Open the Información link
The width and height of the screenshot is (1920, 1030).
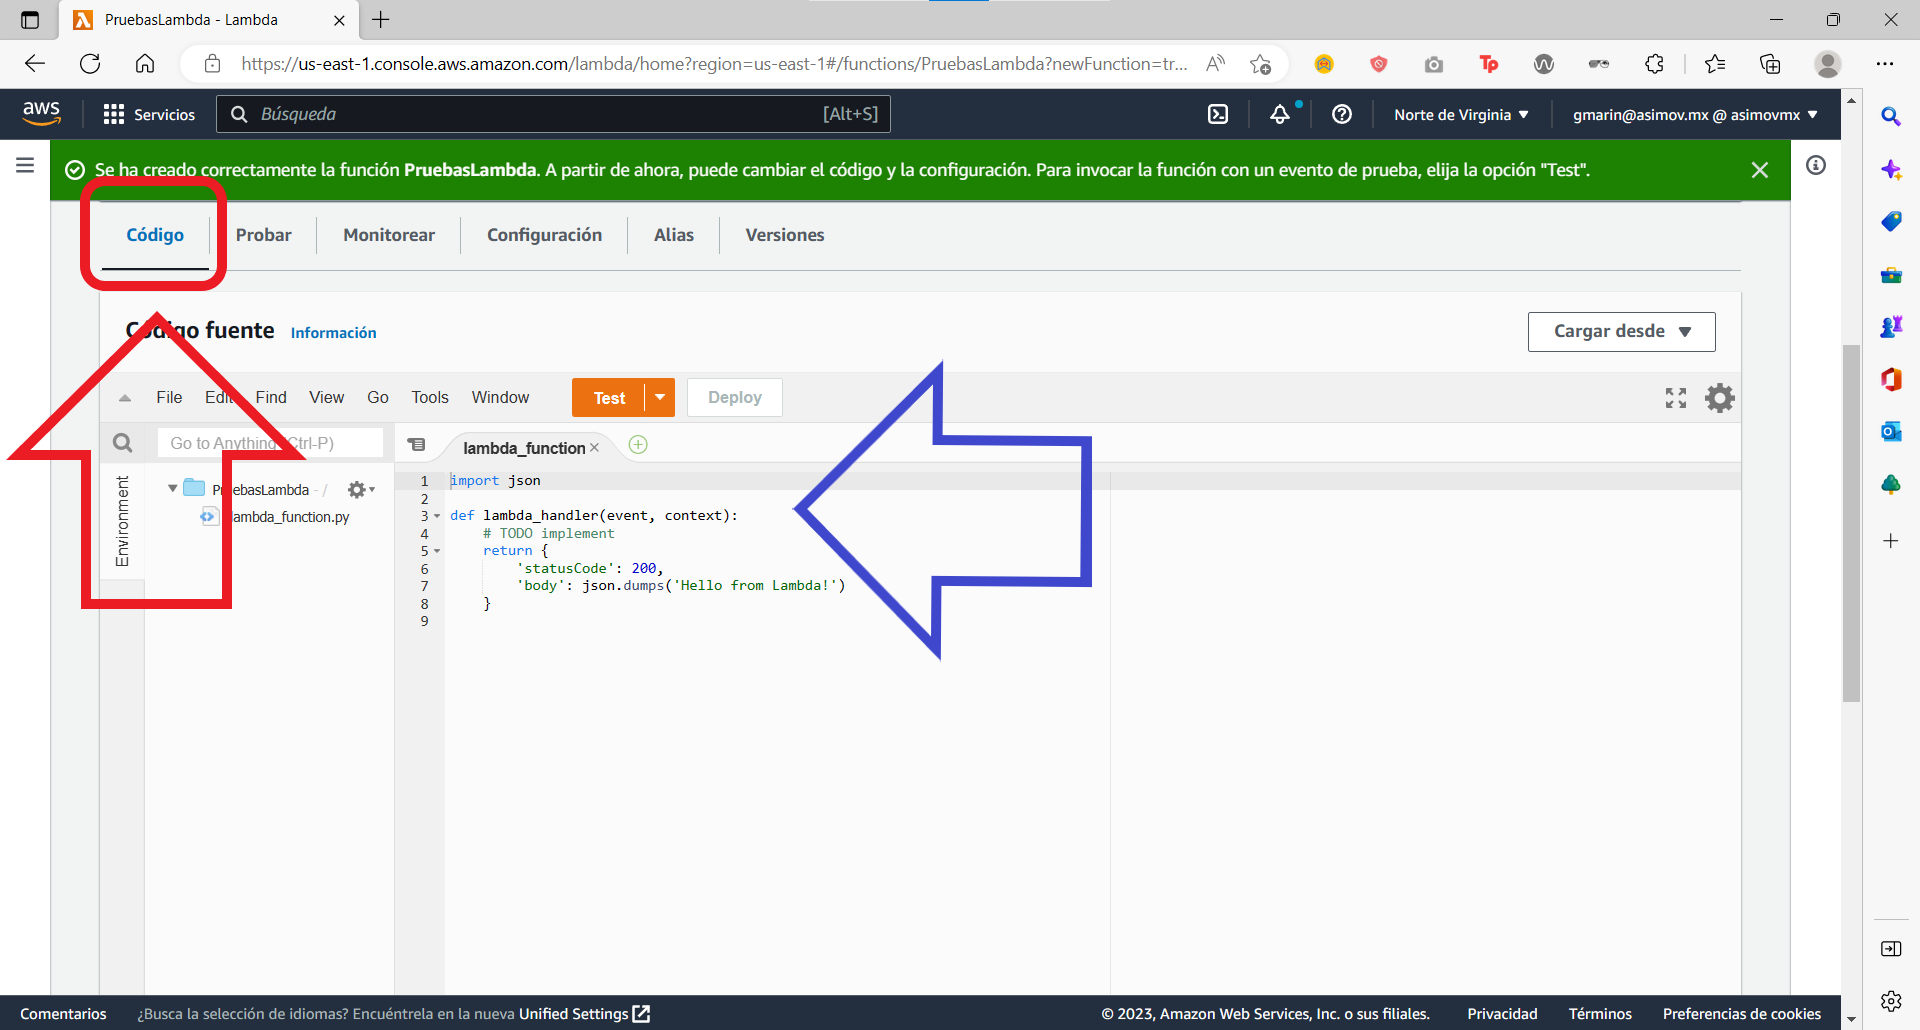pyautogui.click(x=333, y=332)
